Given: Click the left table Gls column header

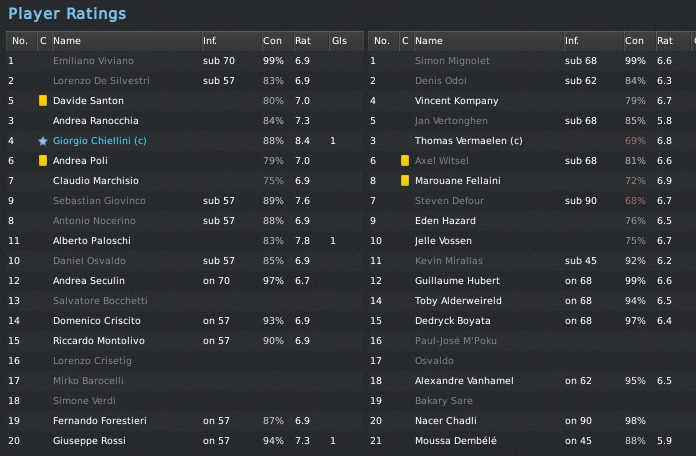Looking at the screenshot, I should 339,41.
